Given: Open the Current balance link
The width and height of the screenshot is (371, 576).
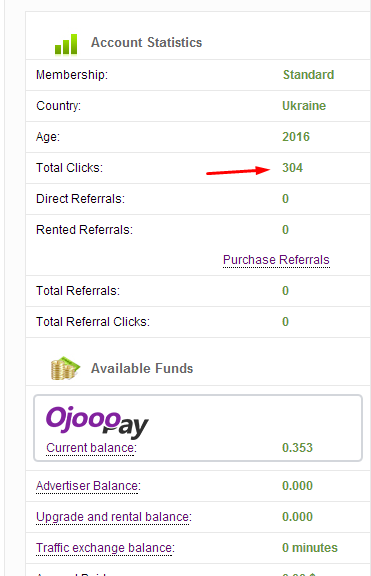Looking at the screenshot, I should (x=91, y=448).
